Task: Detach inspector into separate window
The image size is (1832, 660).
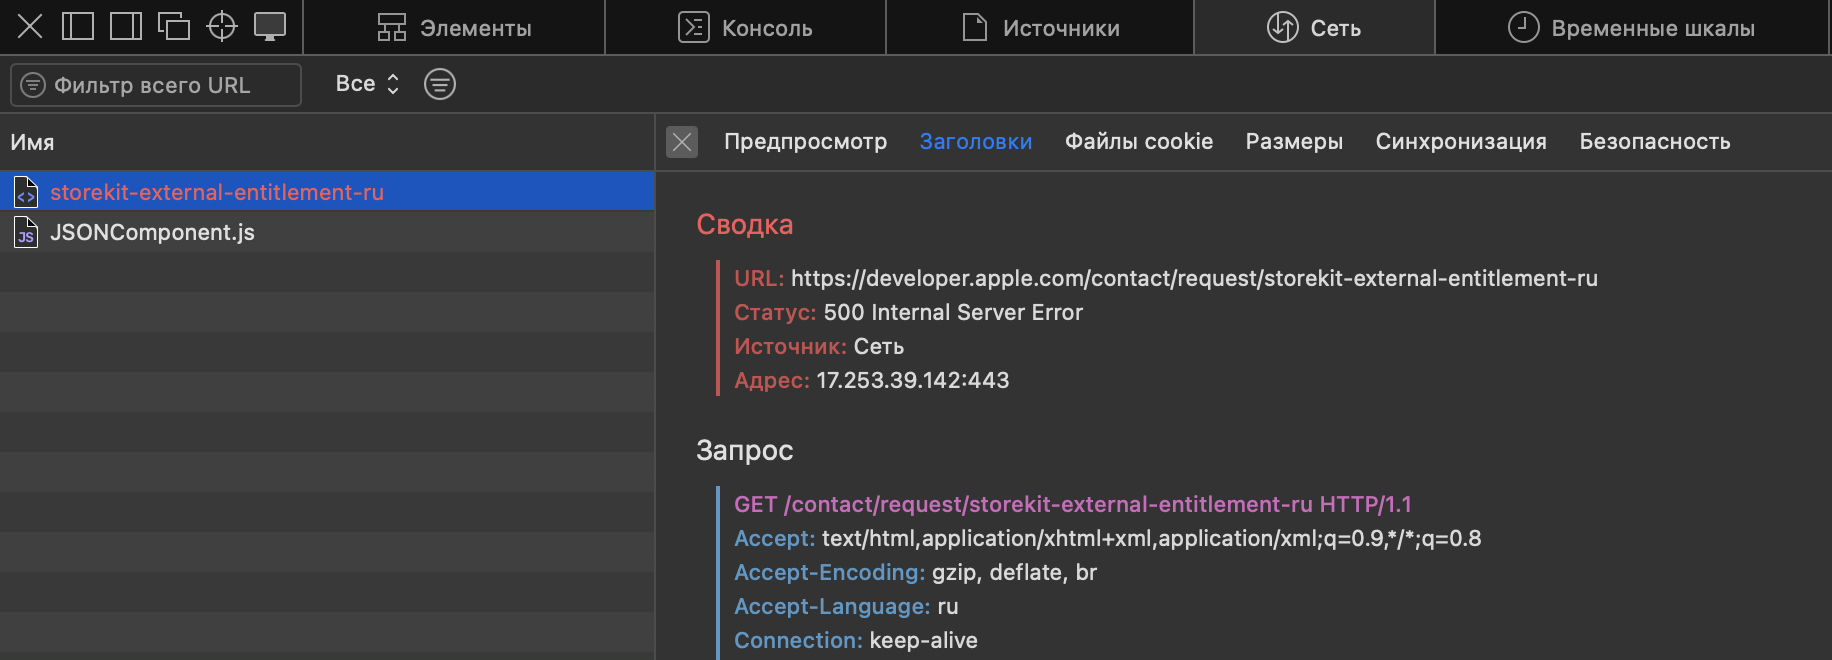Action: (x=174, y=27)
